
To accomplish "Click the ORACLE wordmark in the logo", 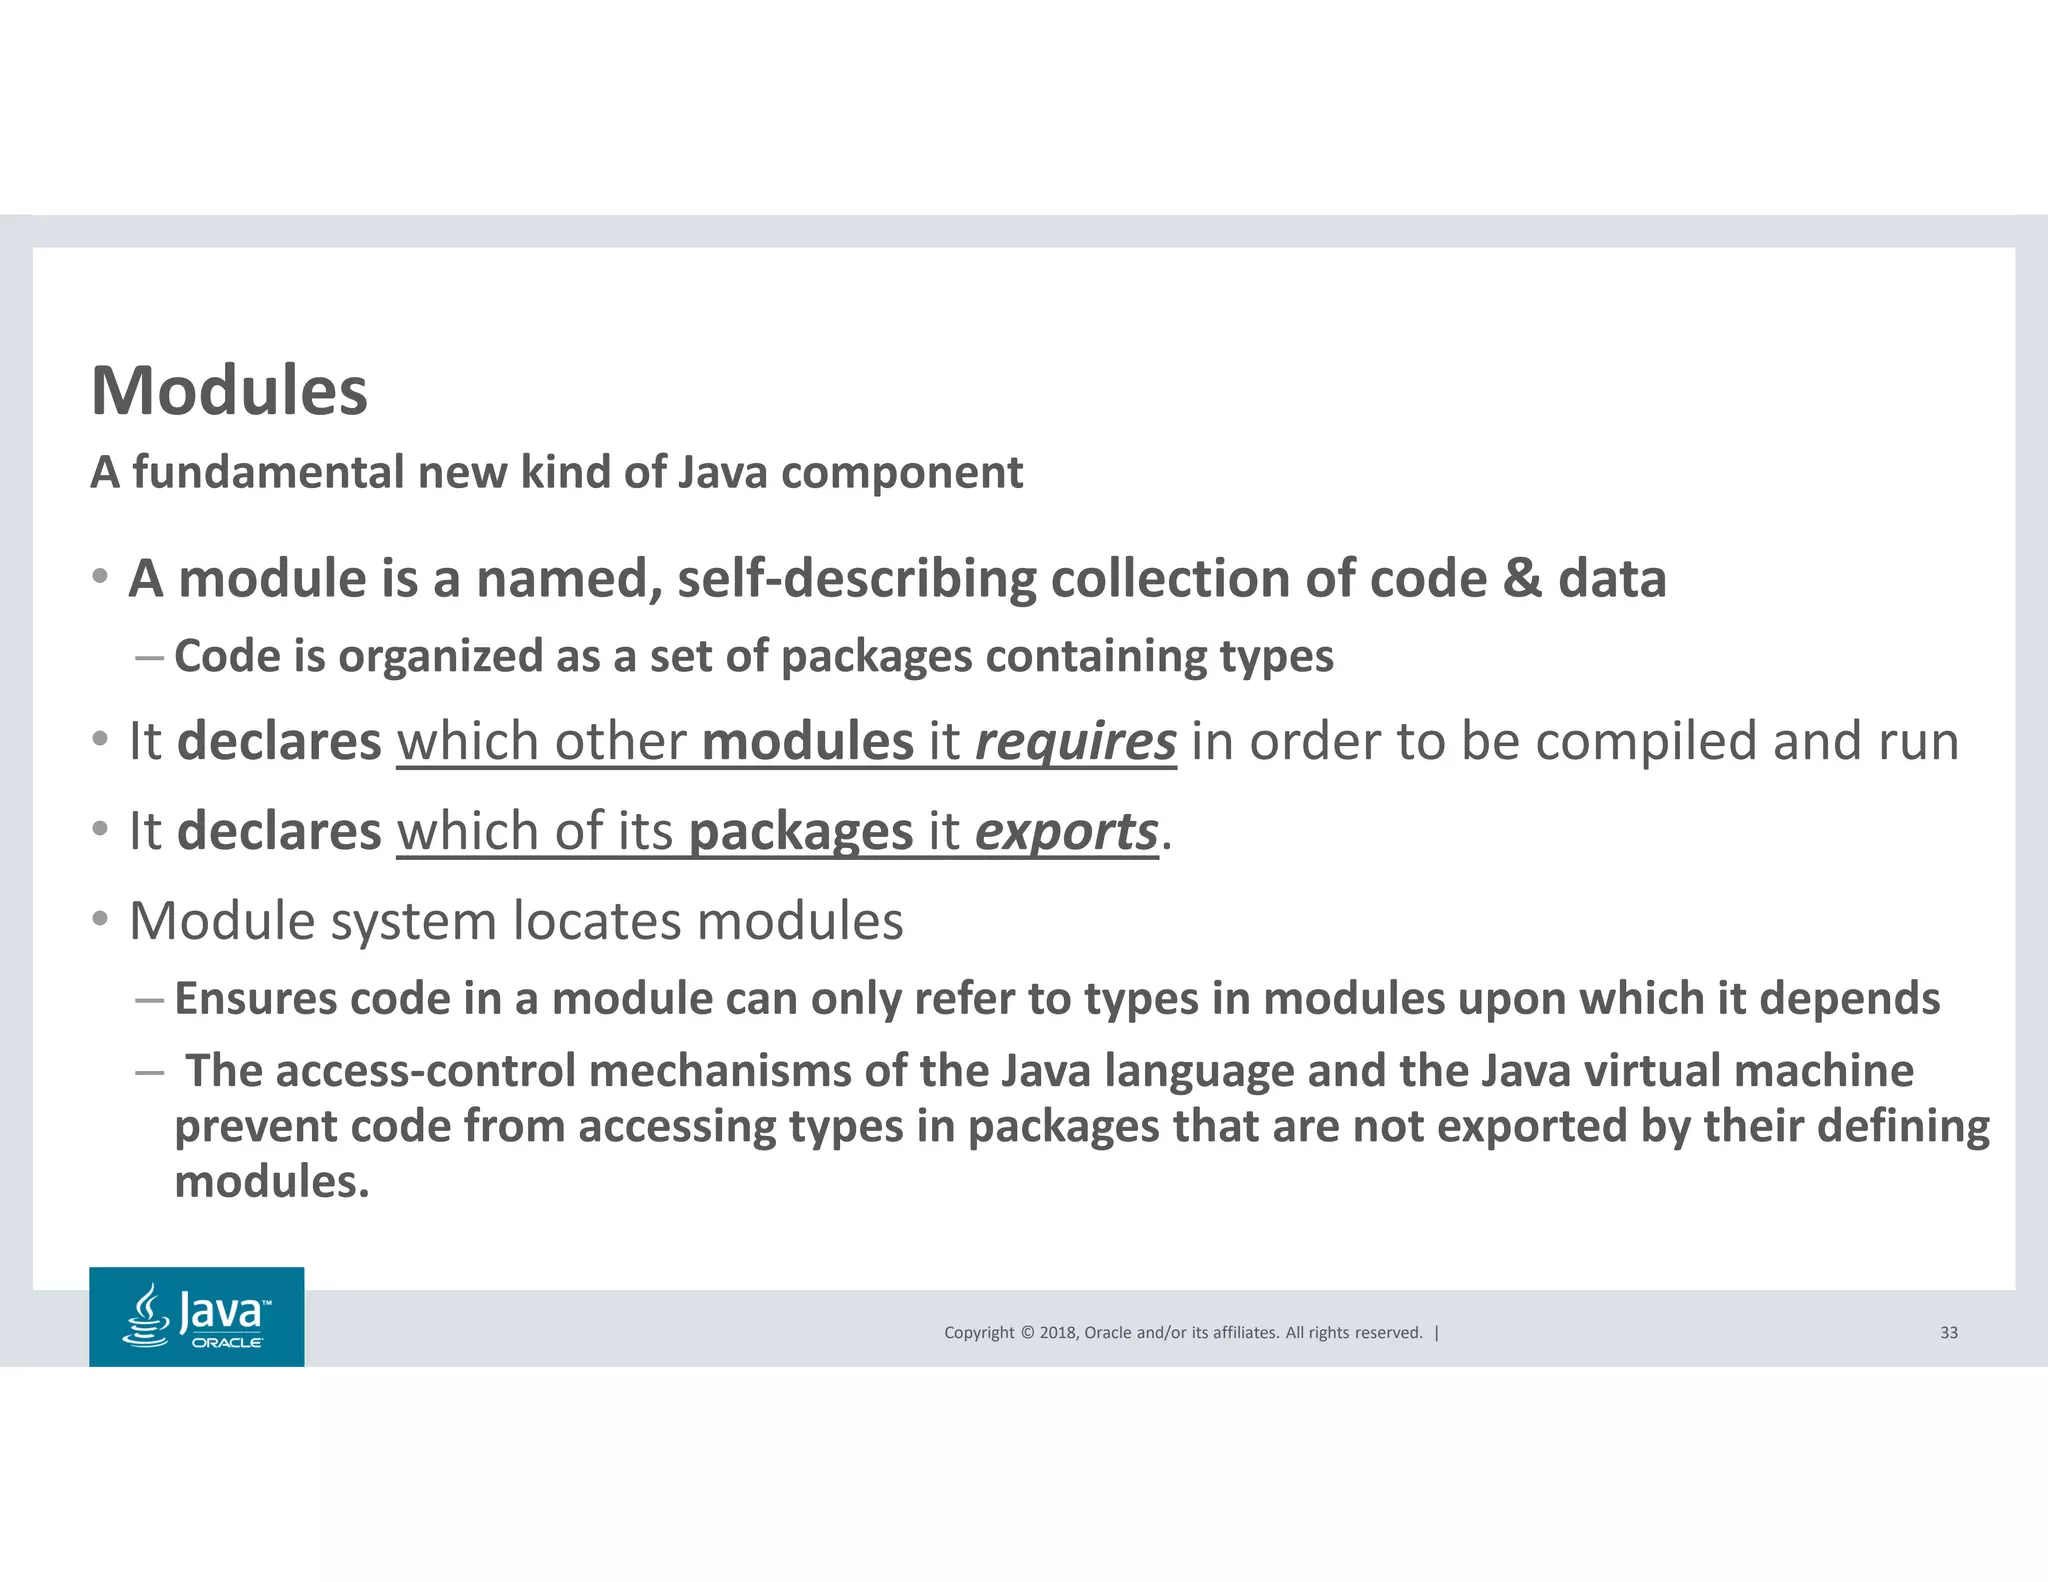I will click(227, 1342).
